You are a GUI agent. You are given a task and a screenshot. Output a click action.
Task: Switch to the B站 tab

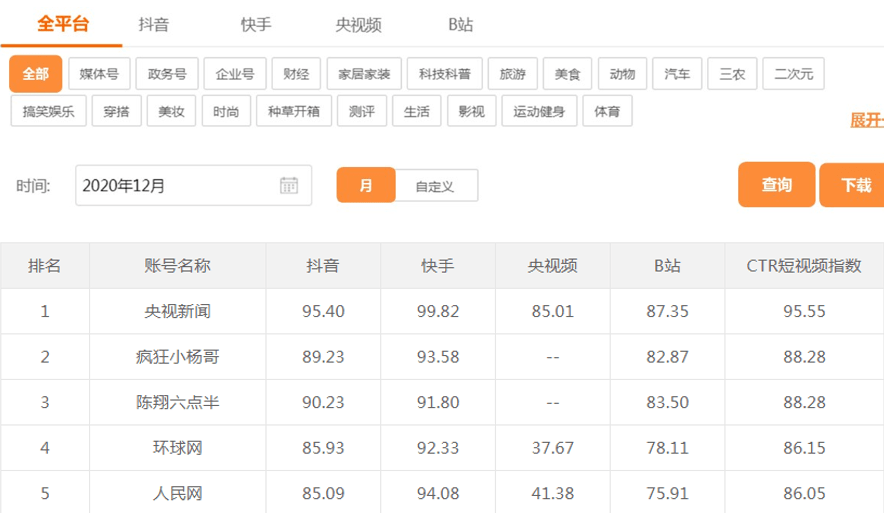click(461, 25)
